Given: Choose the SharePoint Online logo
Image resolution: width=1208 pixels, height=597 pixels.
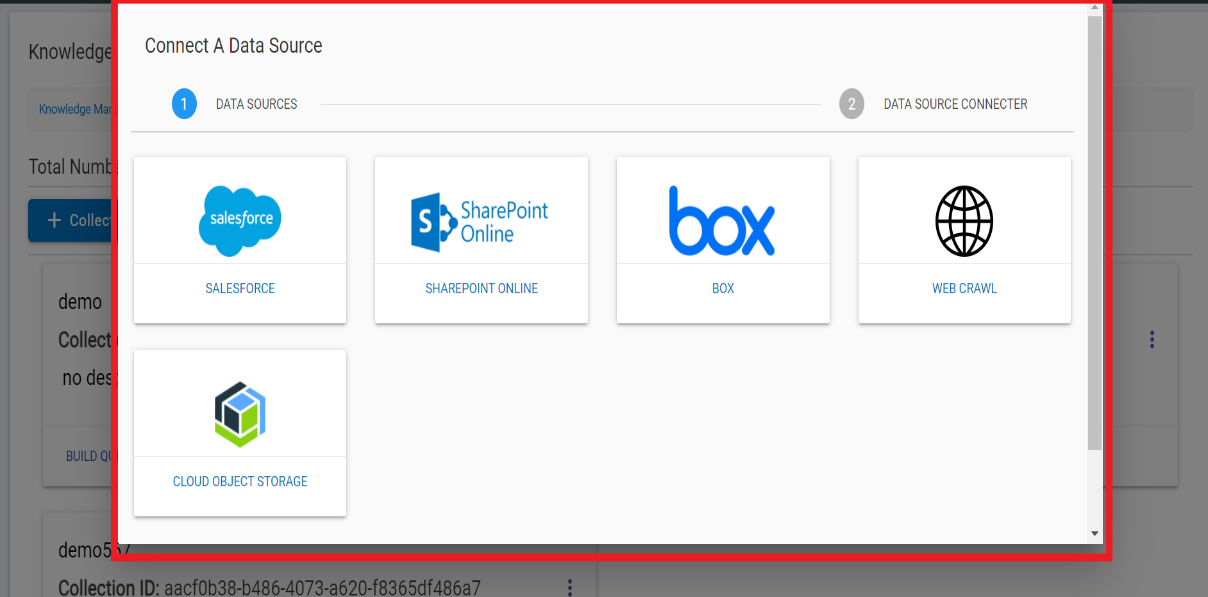Looking at the screenshot, I should 480,221.
